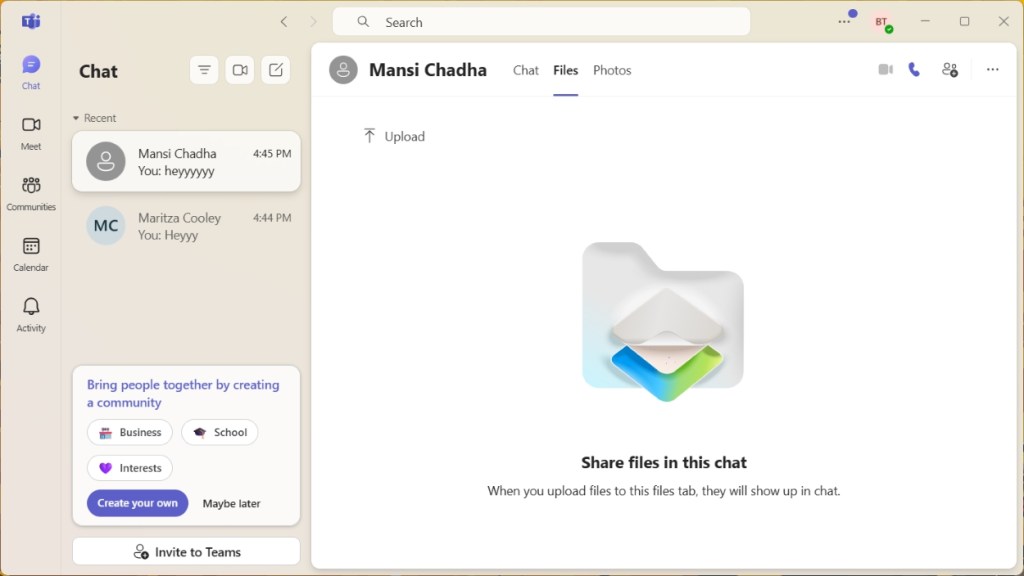Add people to this chat
The width and height of the screenshot is (1024, 576).
(x=950, y=70)
